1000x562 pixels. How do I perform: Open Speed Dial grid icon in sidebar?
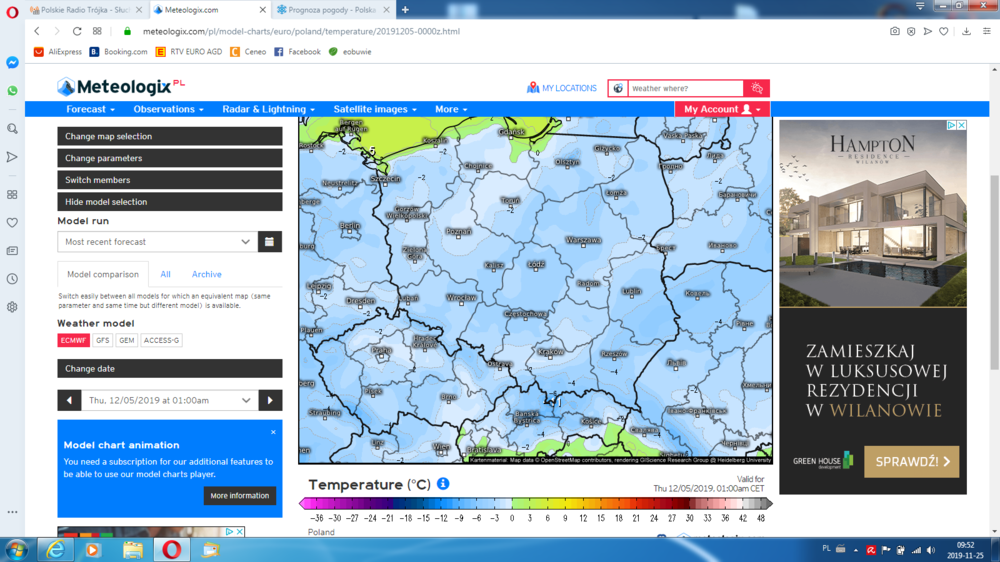click(x=12, y=195)
